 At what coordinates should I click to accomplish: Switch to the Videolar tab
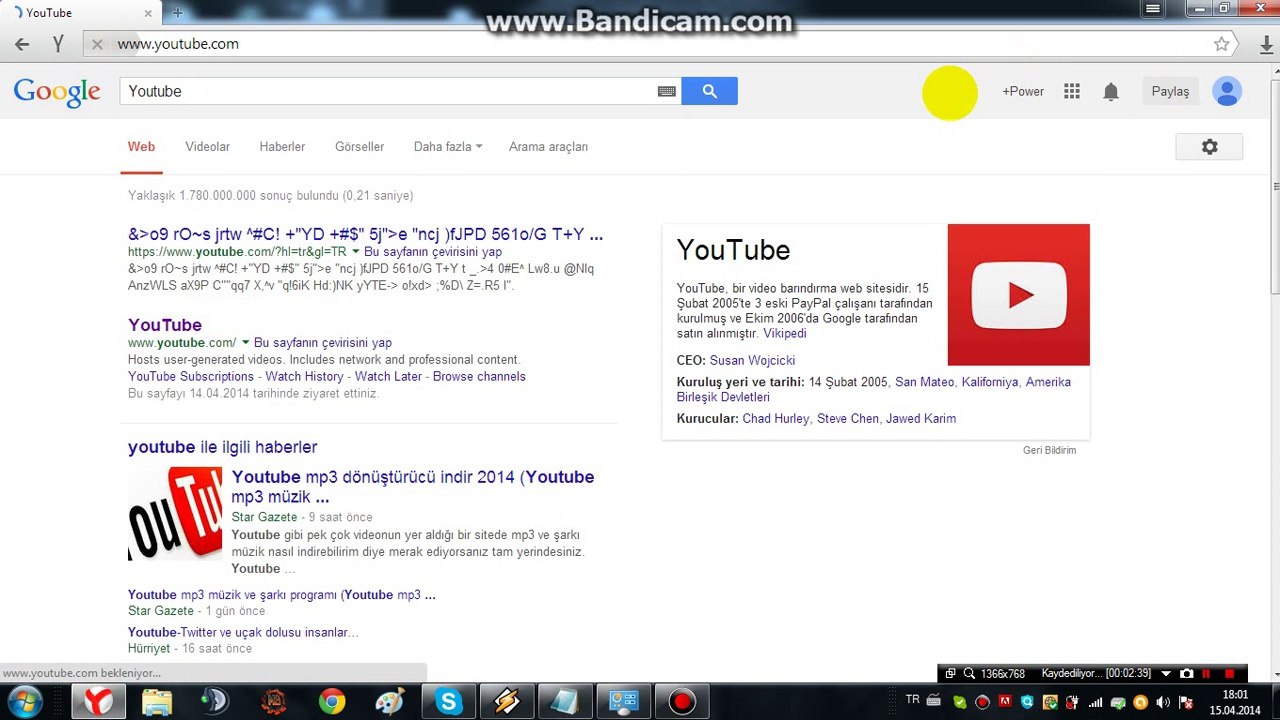[x=207, y=147]
